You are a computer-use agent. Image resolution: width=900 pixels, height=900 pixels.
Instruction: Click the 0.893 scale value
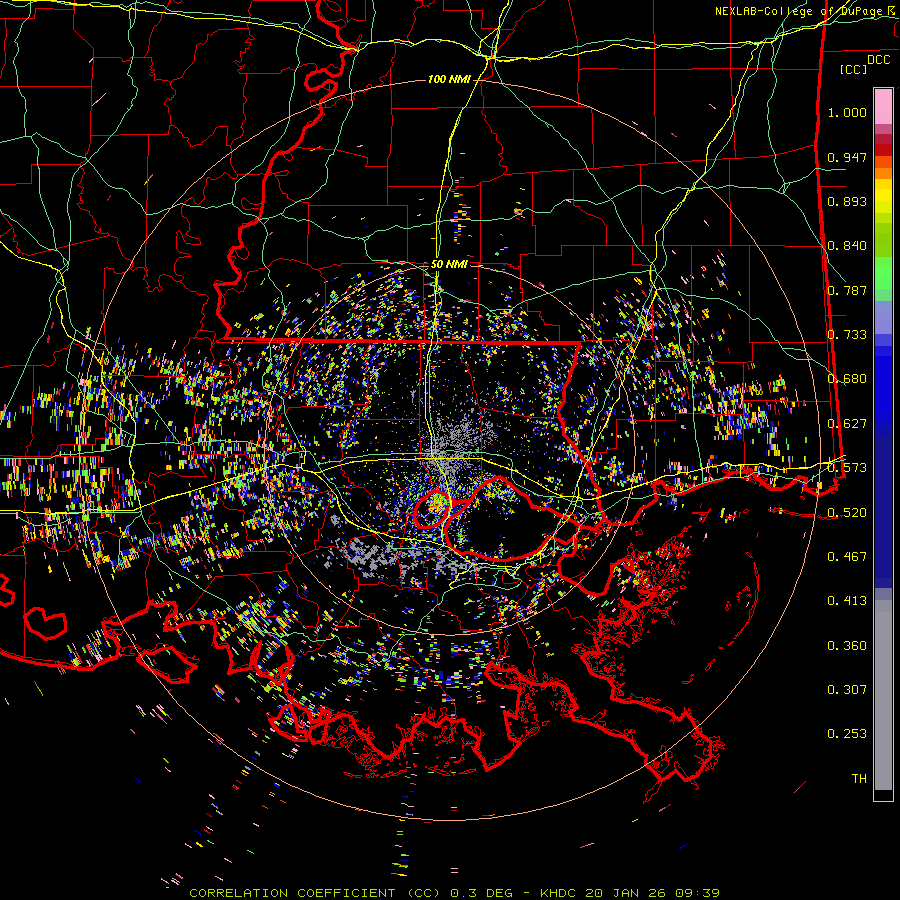click(847, 201)
